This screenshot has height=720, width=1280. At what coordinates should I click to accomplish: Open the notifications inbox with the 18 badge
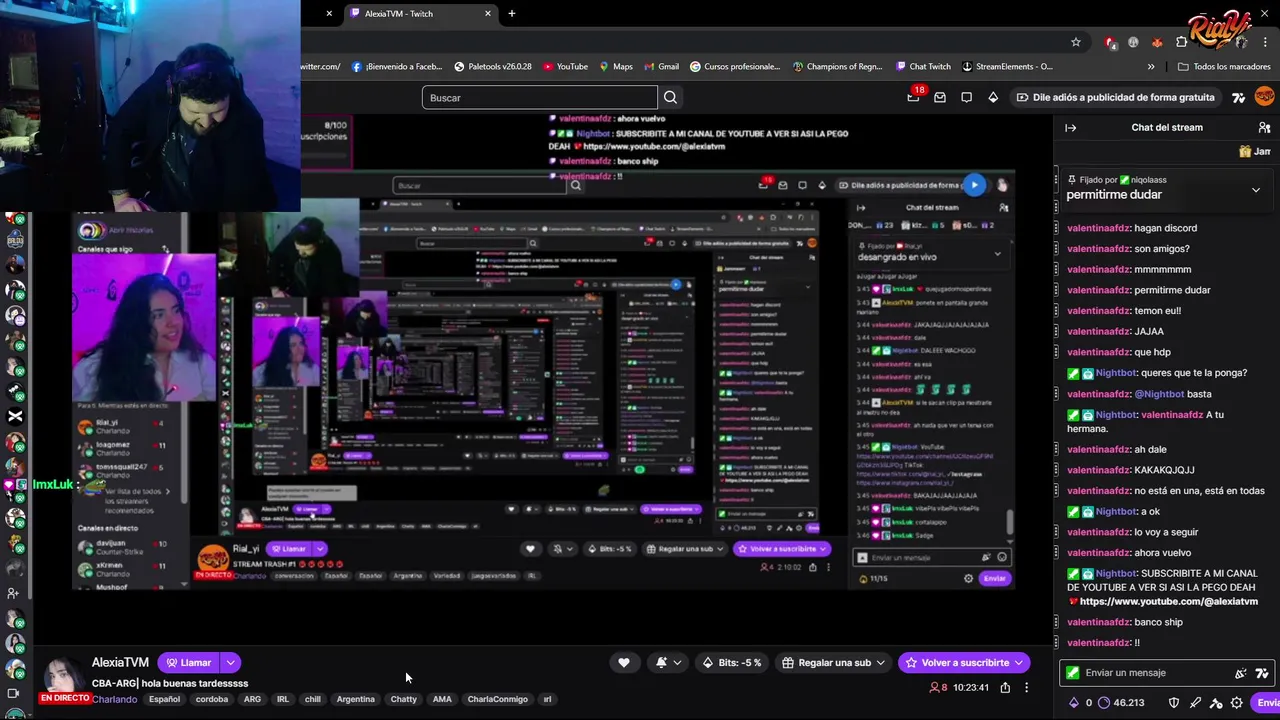coord(913,97)
